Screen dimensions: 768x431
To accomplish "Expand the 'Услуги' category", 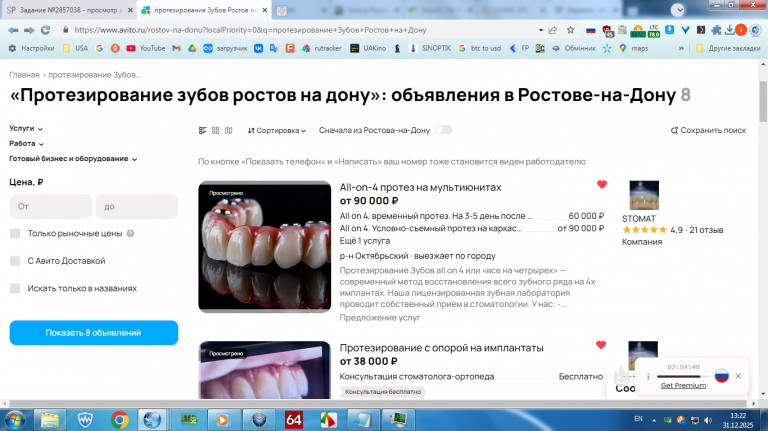I will 26,128.
